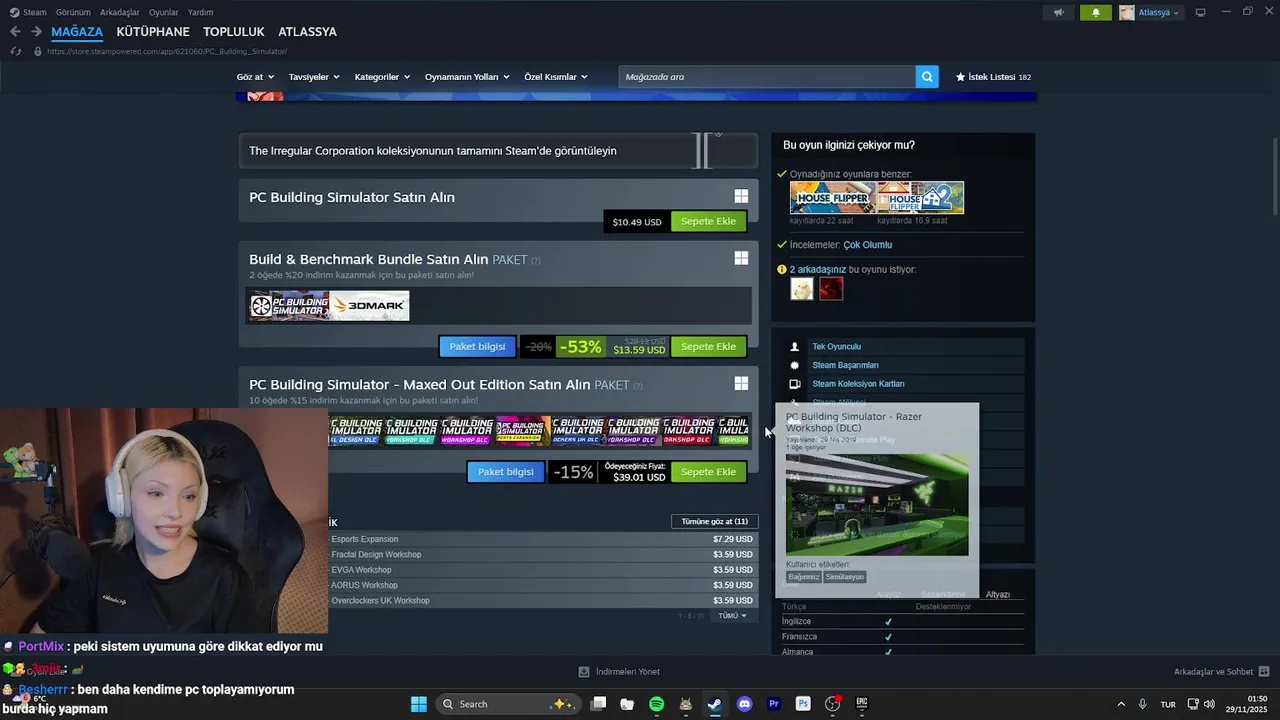Viewport: 1280px width, 720px height.
Task: Expand the TÜMÜ DLC list dropdown
Action: point(732,616)
